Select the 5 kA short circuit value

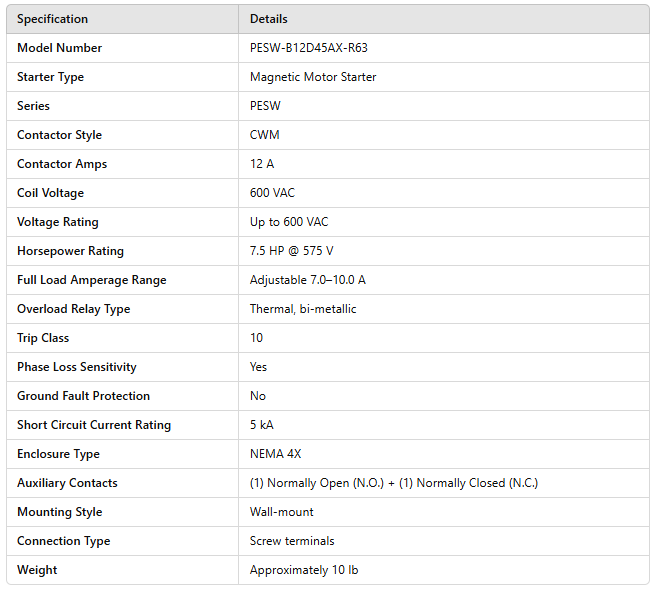pyautogui.click(x=261, y=425)
